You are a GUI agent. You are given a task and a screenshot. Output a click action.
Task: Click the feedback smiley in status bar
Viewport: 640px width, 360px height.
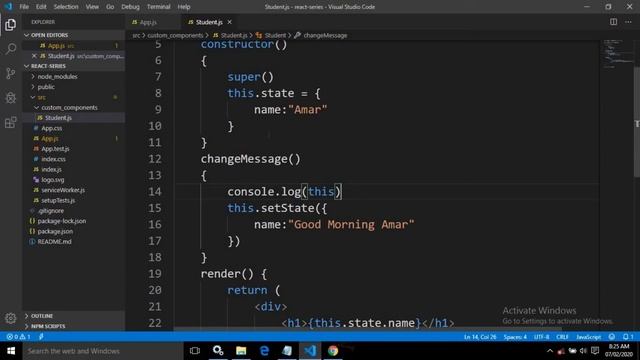[611, 337]
